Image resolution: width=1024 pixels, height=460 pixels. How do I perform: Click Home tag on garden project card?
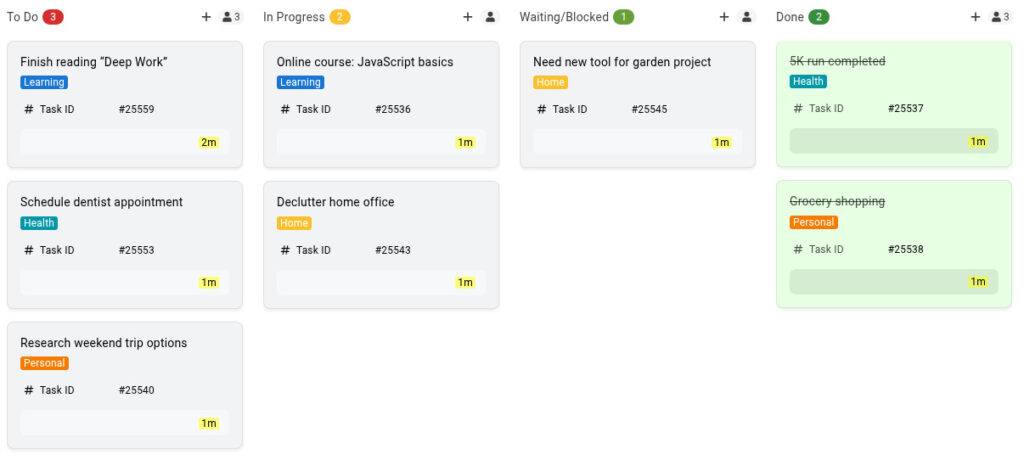tap(551, 82)
